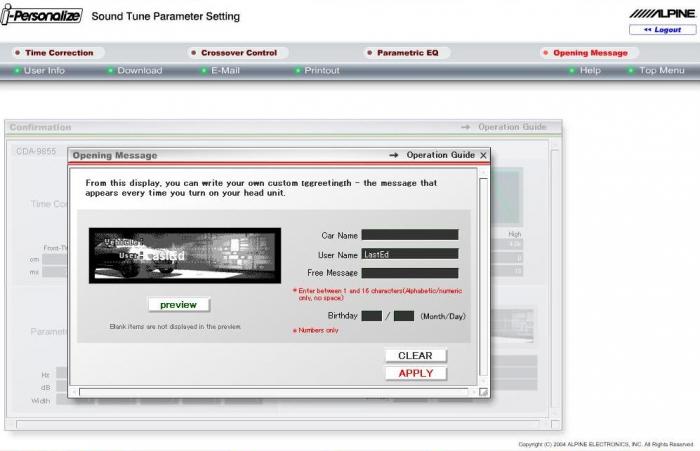
Task: Go to Download menu item
Action: [x=139, y=71]
